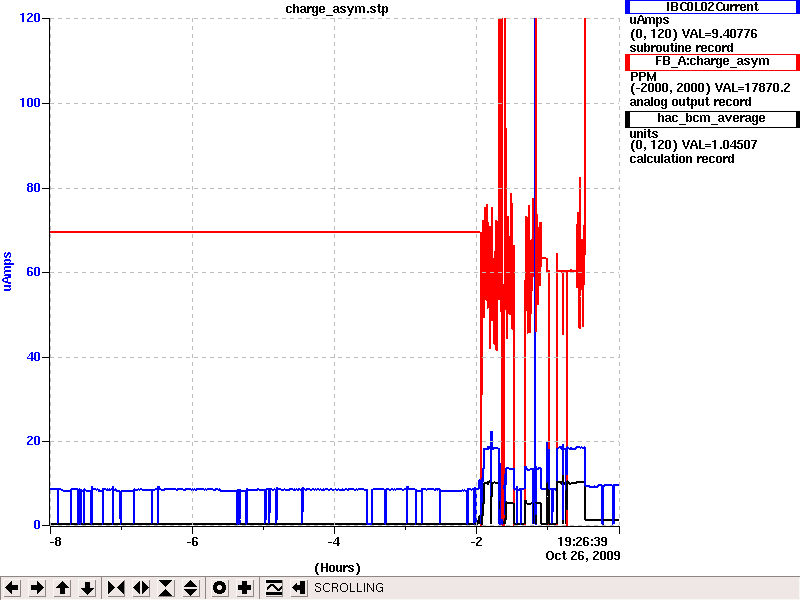Pan the plot right with the right arrow
This screenshot has width=800, height=600.
tap(37, 588)
